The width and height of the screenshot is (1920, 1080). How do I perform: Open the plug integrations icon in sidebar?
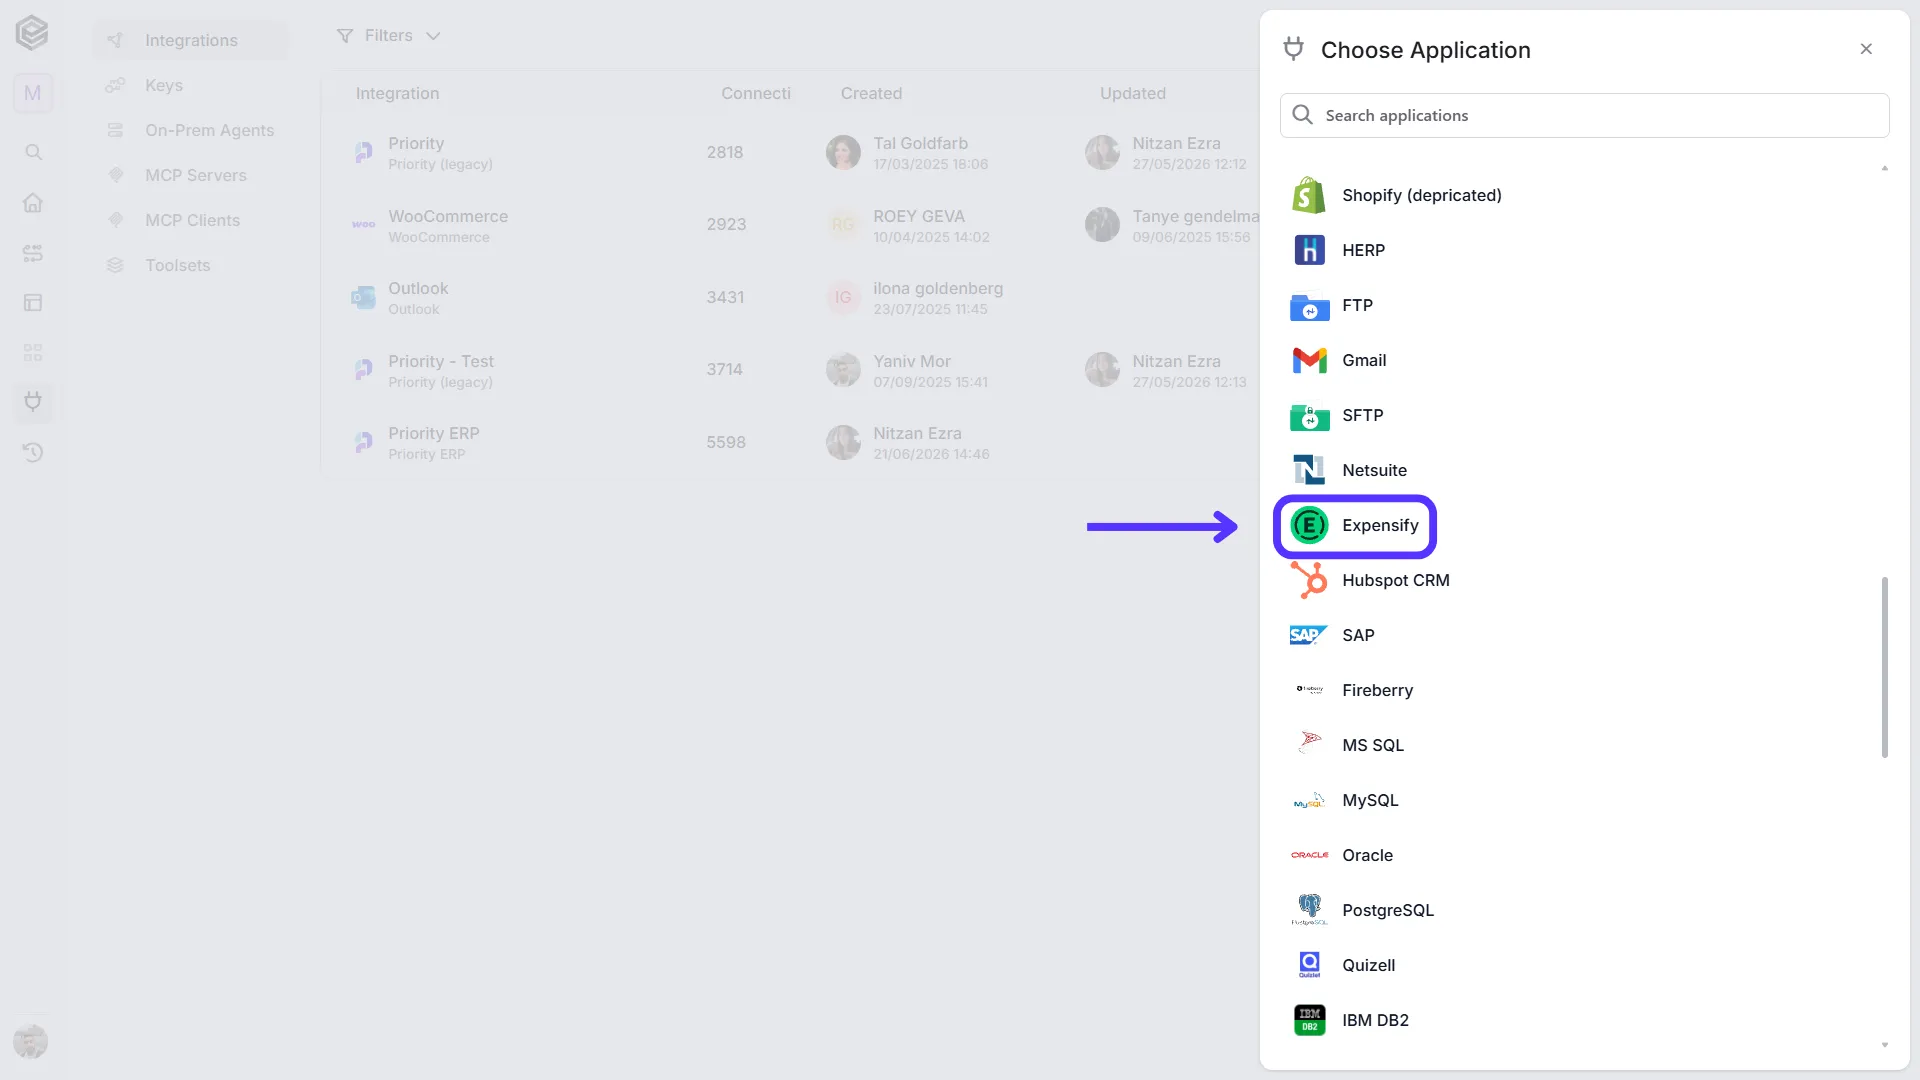click(33, 402)
